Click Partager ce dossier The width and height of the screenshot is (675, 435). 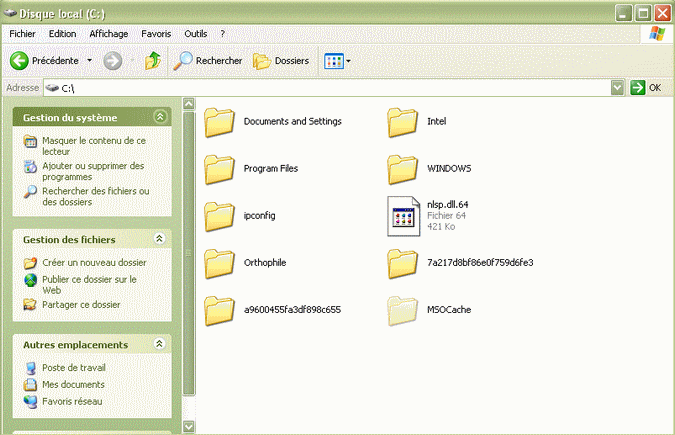coord(81,305)
